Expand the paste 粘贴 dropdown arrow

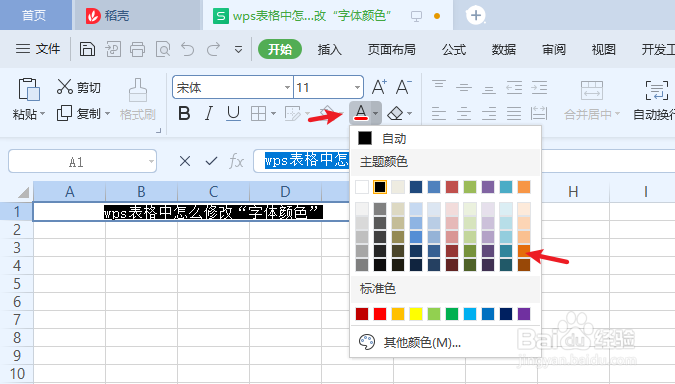point(42,114)
